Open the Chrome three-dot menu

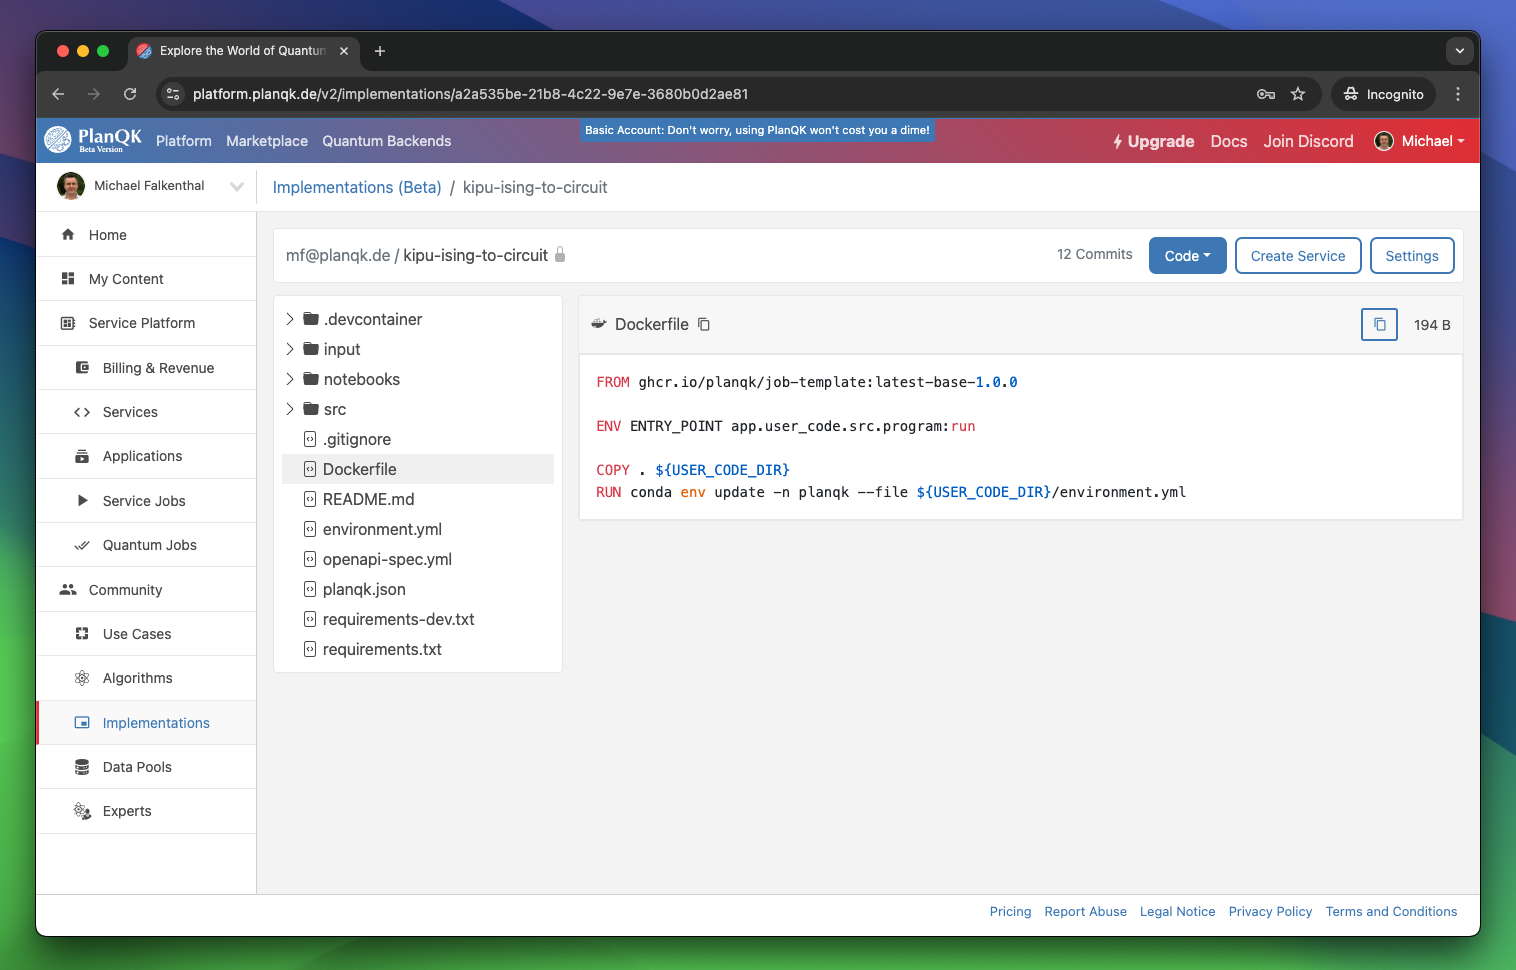pyautogui.click(x=1458, y=94)
